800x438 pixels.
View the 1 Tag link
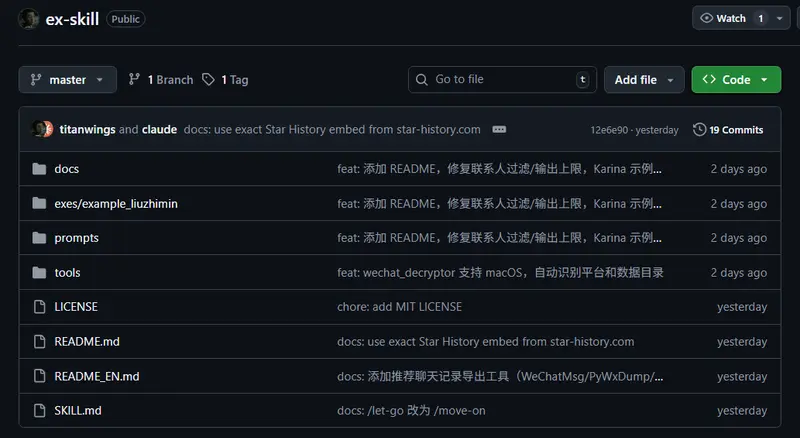(226, 80)
